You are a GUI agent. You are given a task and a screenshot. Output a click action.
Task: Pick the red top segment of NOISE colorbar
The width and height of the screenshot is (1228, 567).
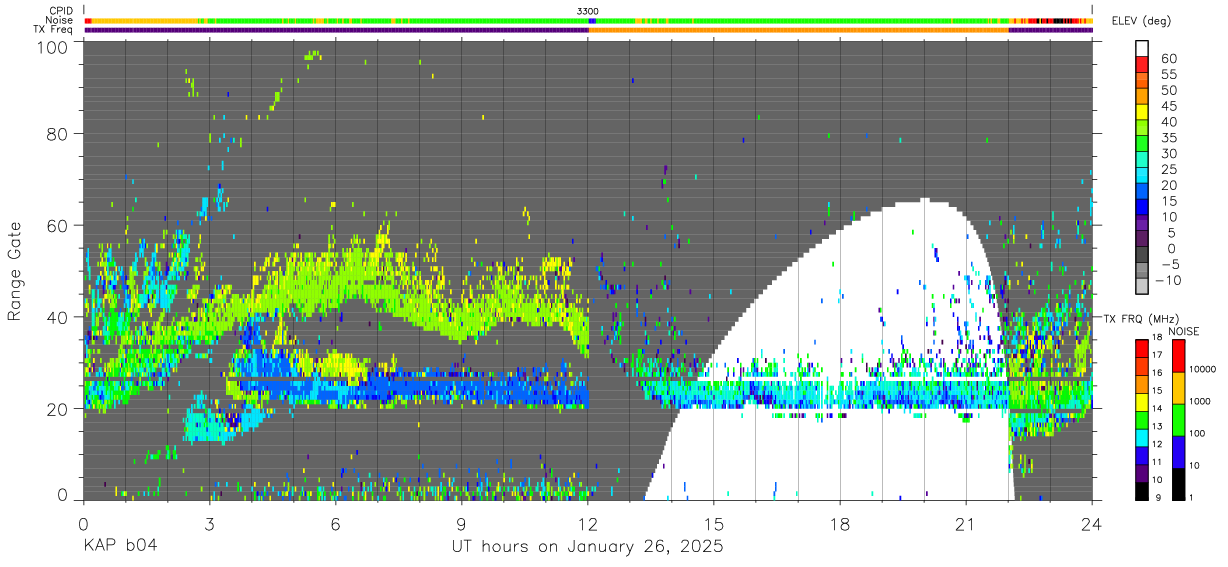tap(1177, 356)
